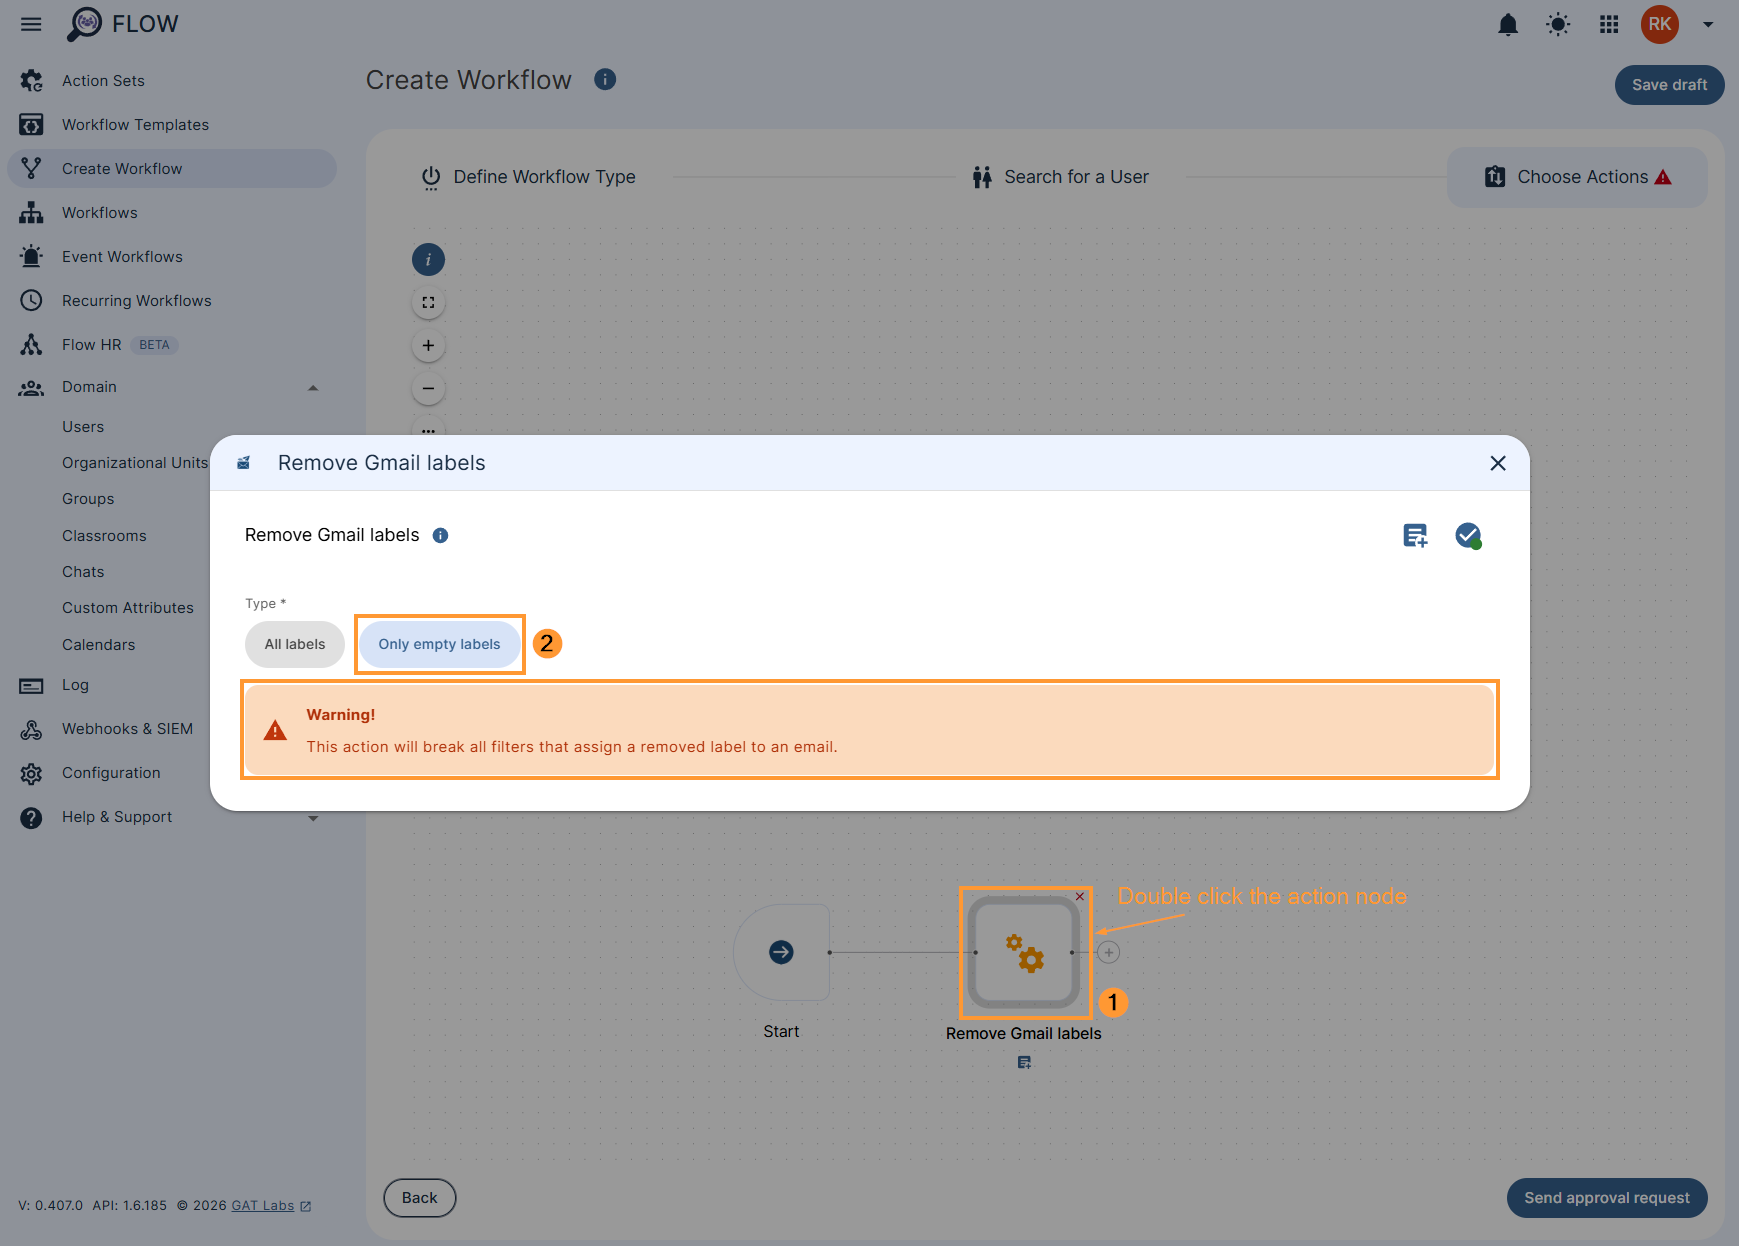Screen dimensions: 1739x1246
Task: Click the FLOW magnifier logo
Action: [87, 22]
